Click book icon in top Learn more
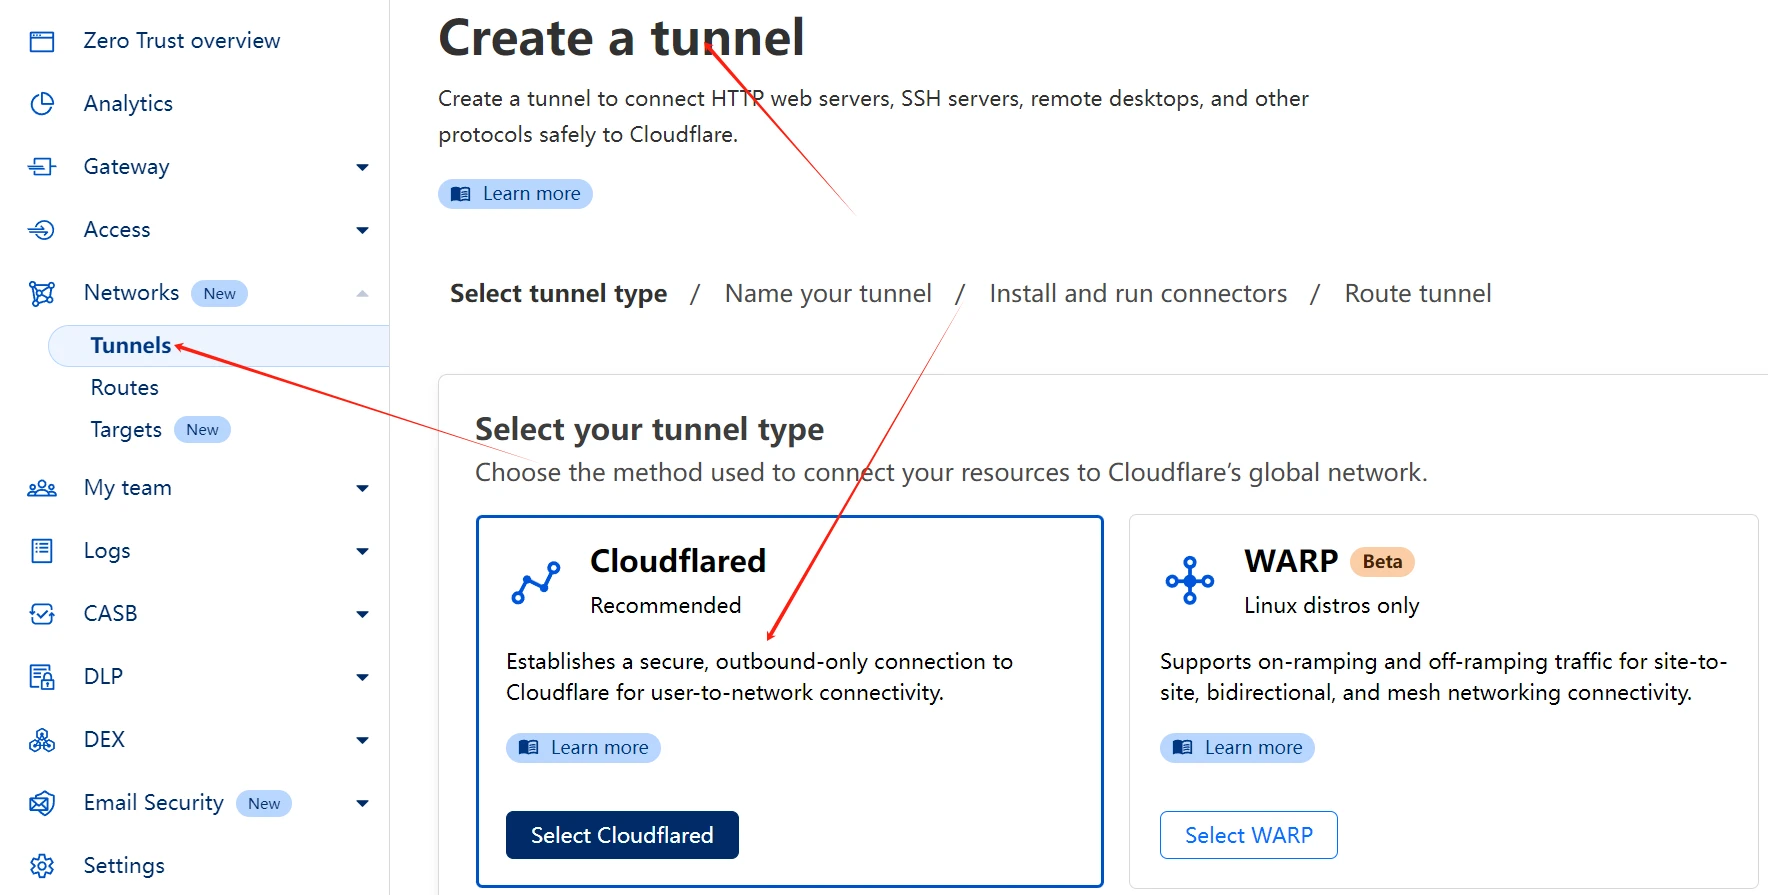Image resolution: width=1768 pixels, height=895 pixels. pos(461,194)
